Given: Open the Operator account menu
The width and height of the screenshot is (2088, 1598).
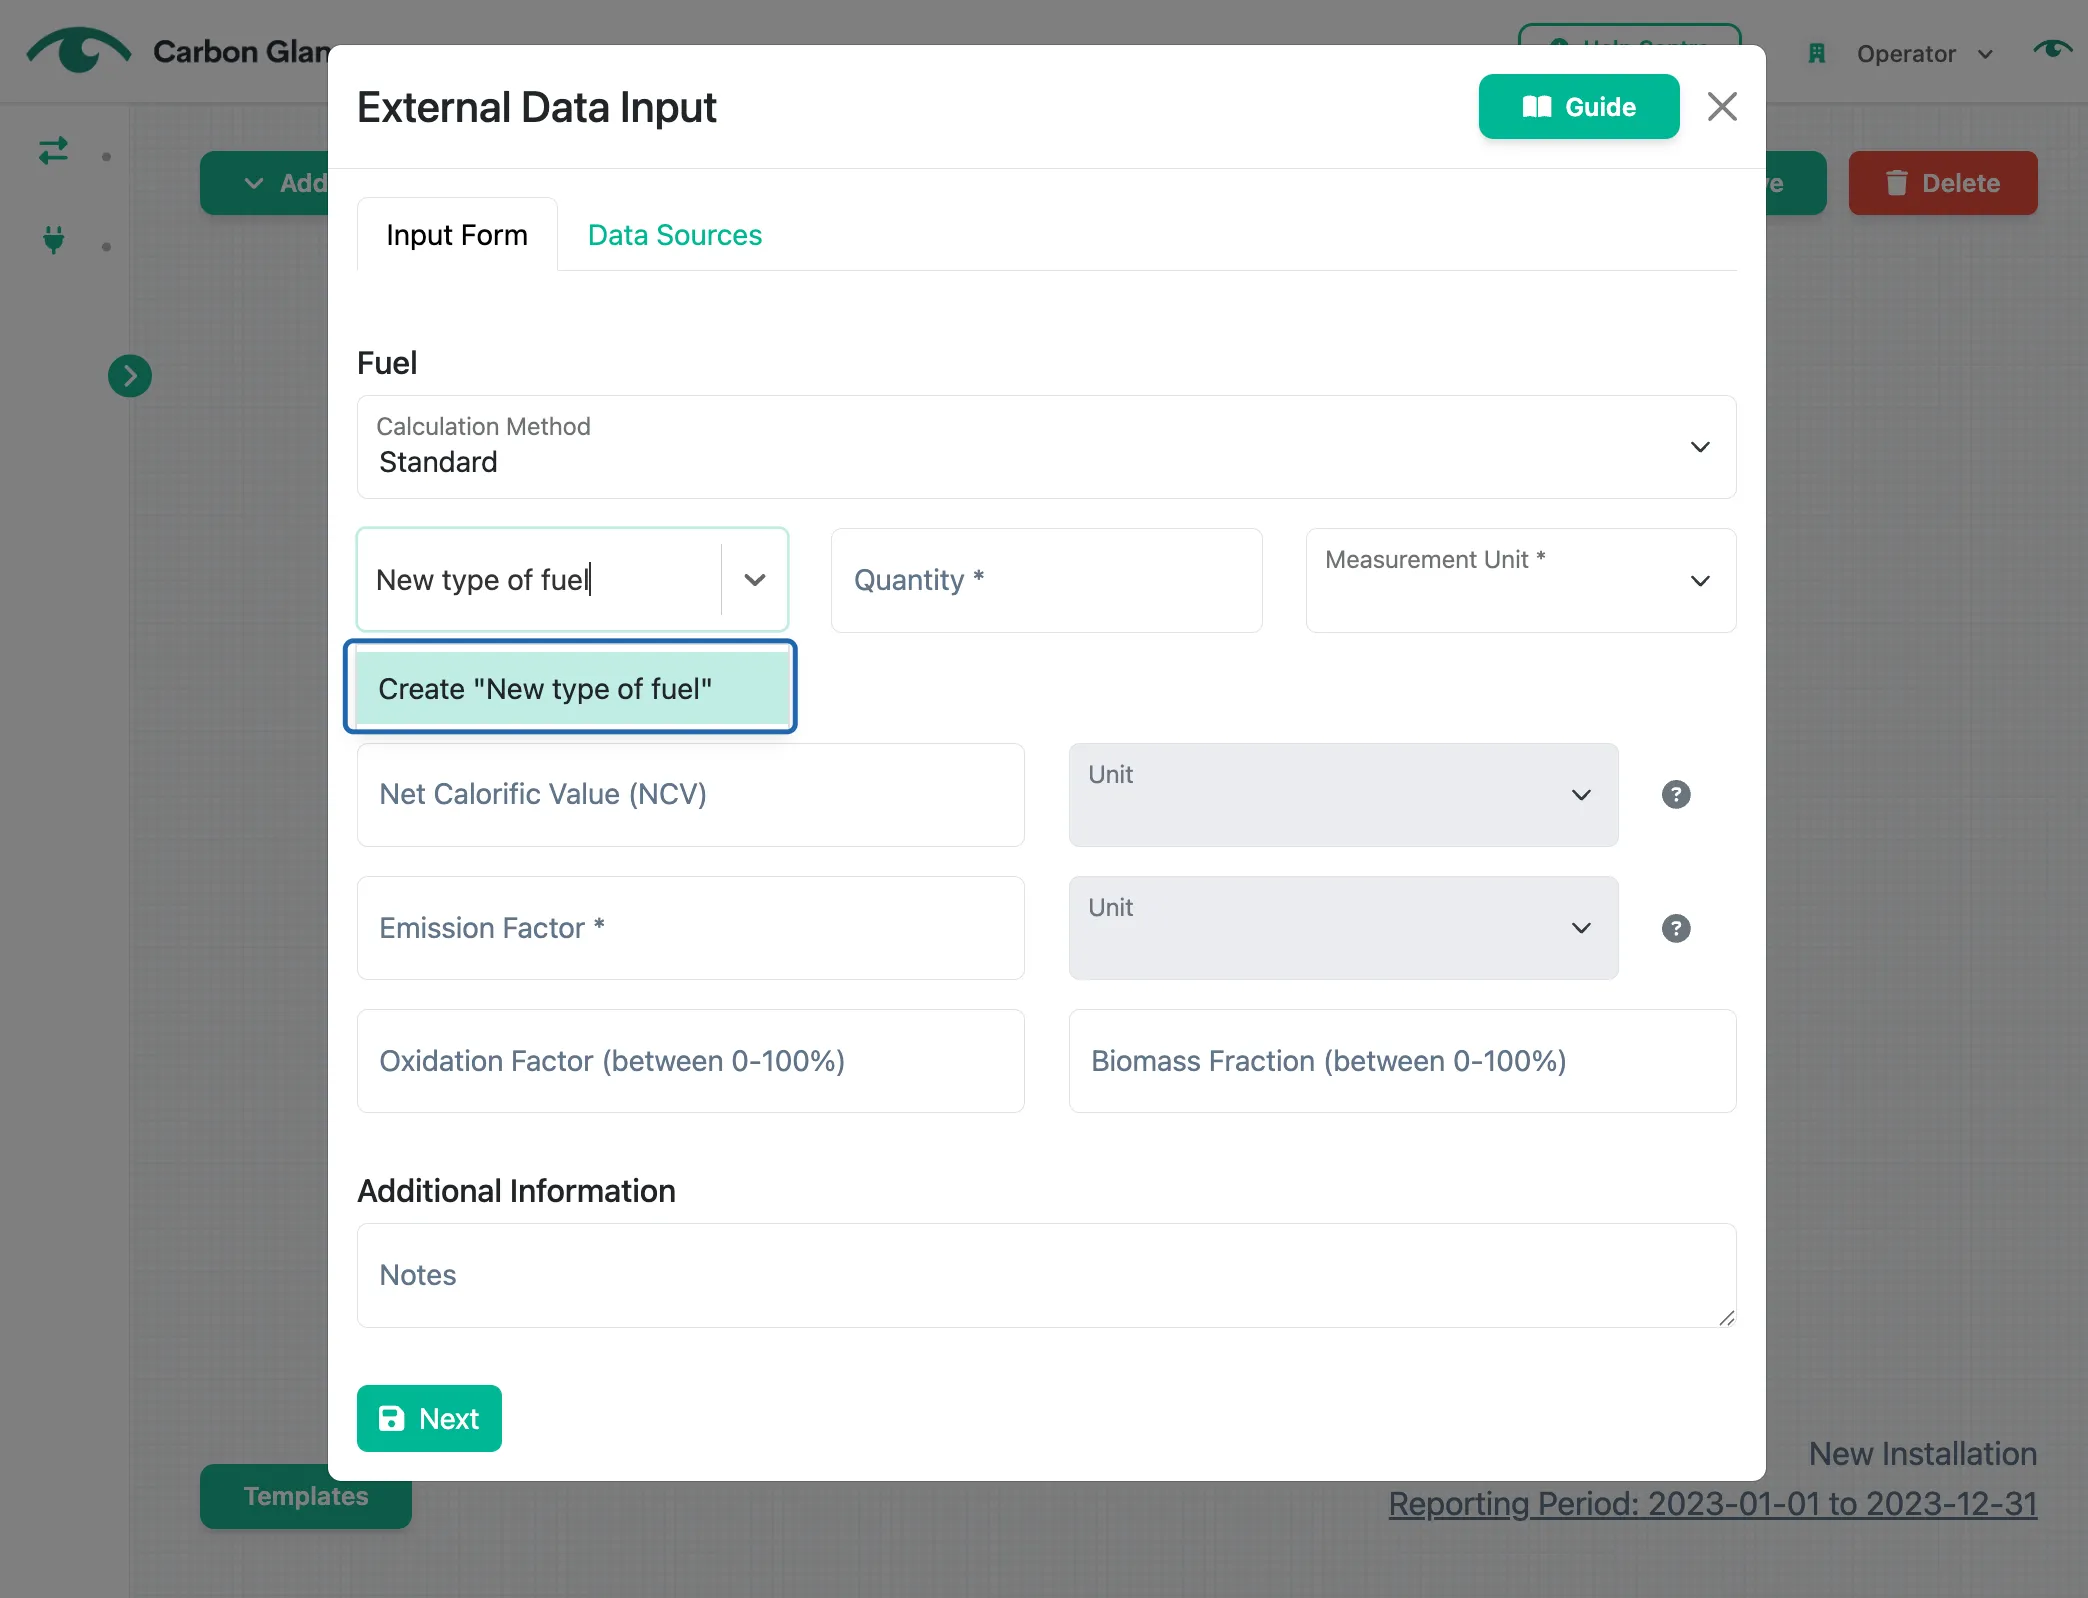Looking at the screenshot, I should 1924,54.
